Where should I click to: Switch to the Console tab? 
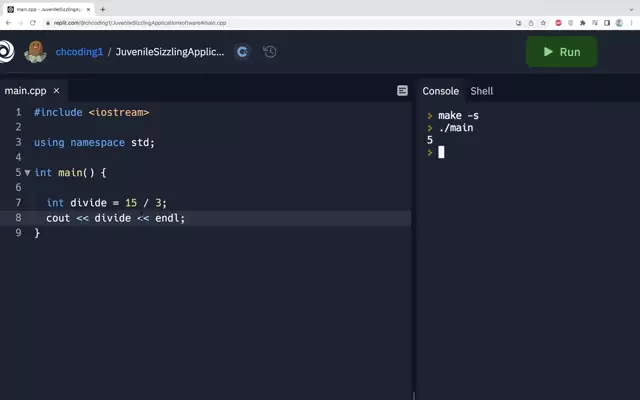click(440, 91)
